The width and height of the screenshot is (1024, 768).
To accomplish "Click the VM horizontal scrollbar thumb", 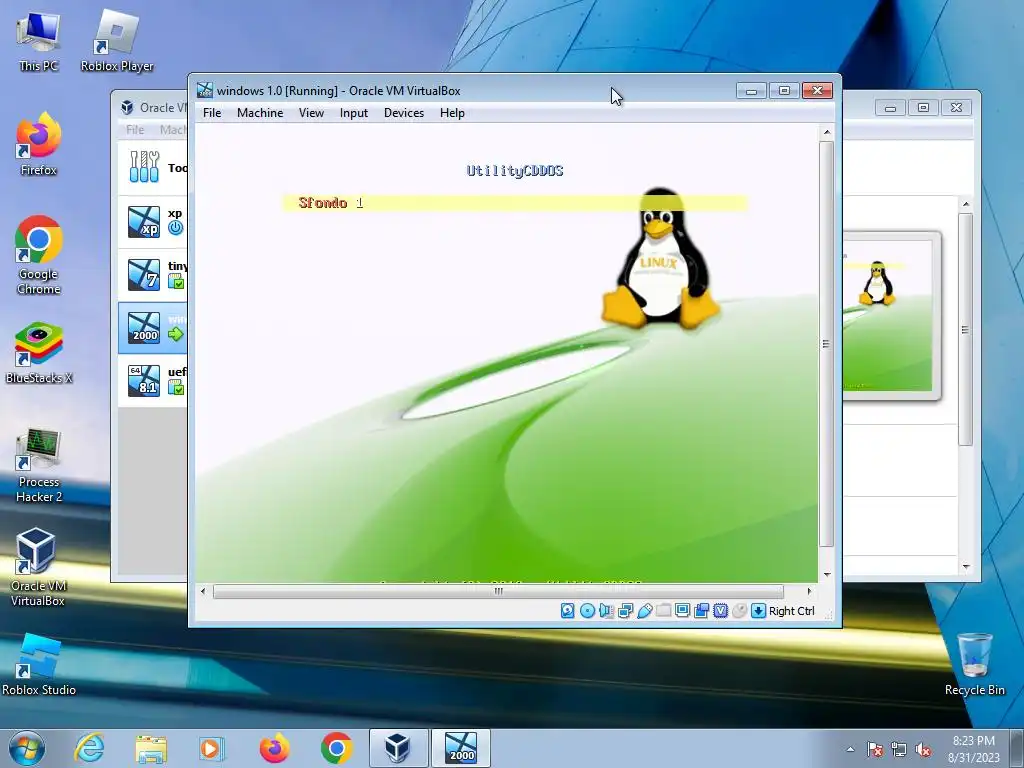I will 498,591.
